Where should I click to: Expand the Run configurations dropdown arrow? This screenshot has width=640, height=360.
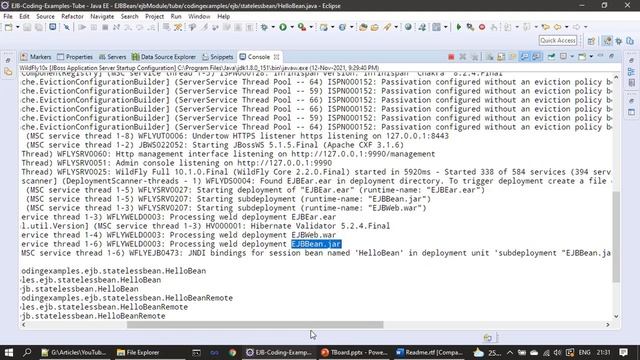click(x=292, y=27)
